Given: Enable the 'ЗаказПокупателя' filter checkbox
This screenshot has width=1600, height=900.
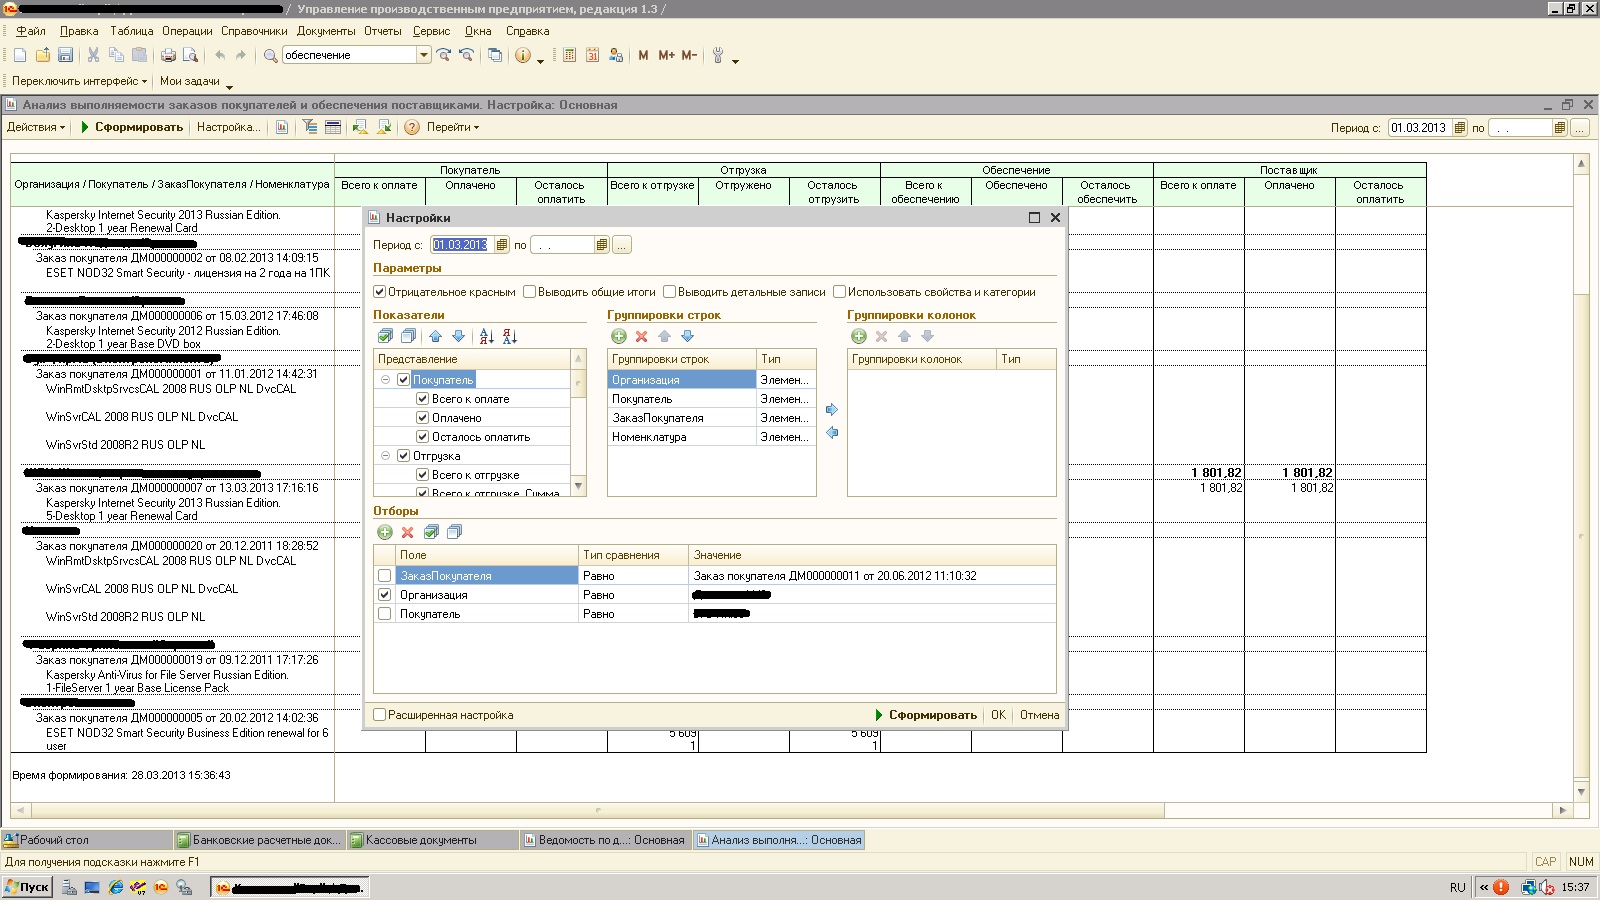Looking at the screenshot, I should (385, 576).
